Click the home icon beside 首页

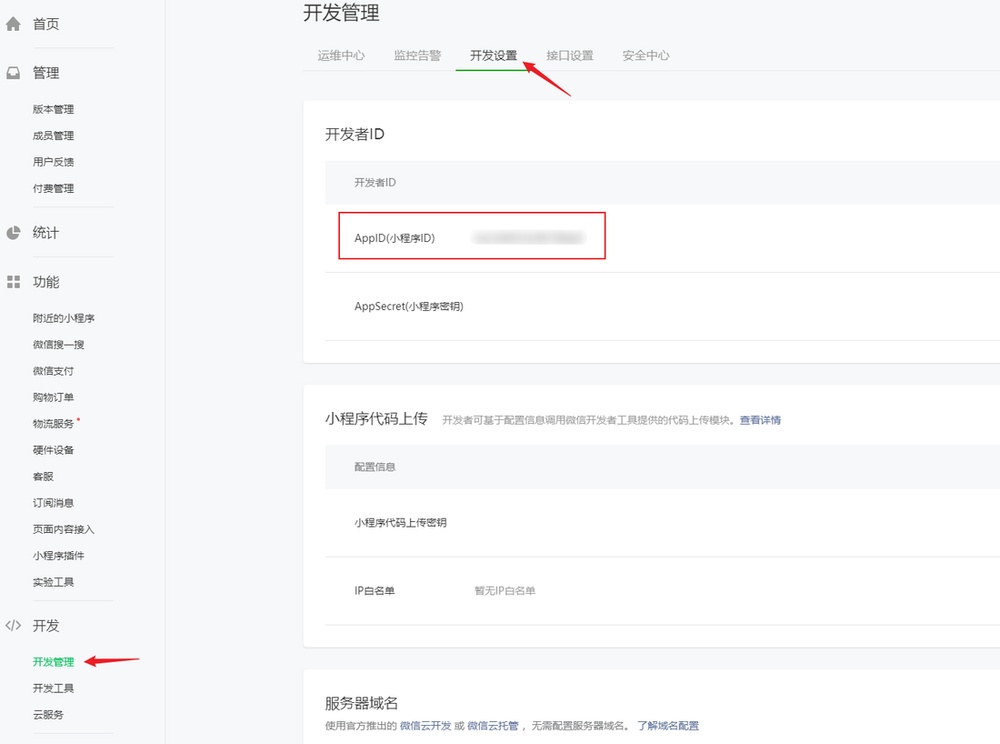(13, 23)
